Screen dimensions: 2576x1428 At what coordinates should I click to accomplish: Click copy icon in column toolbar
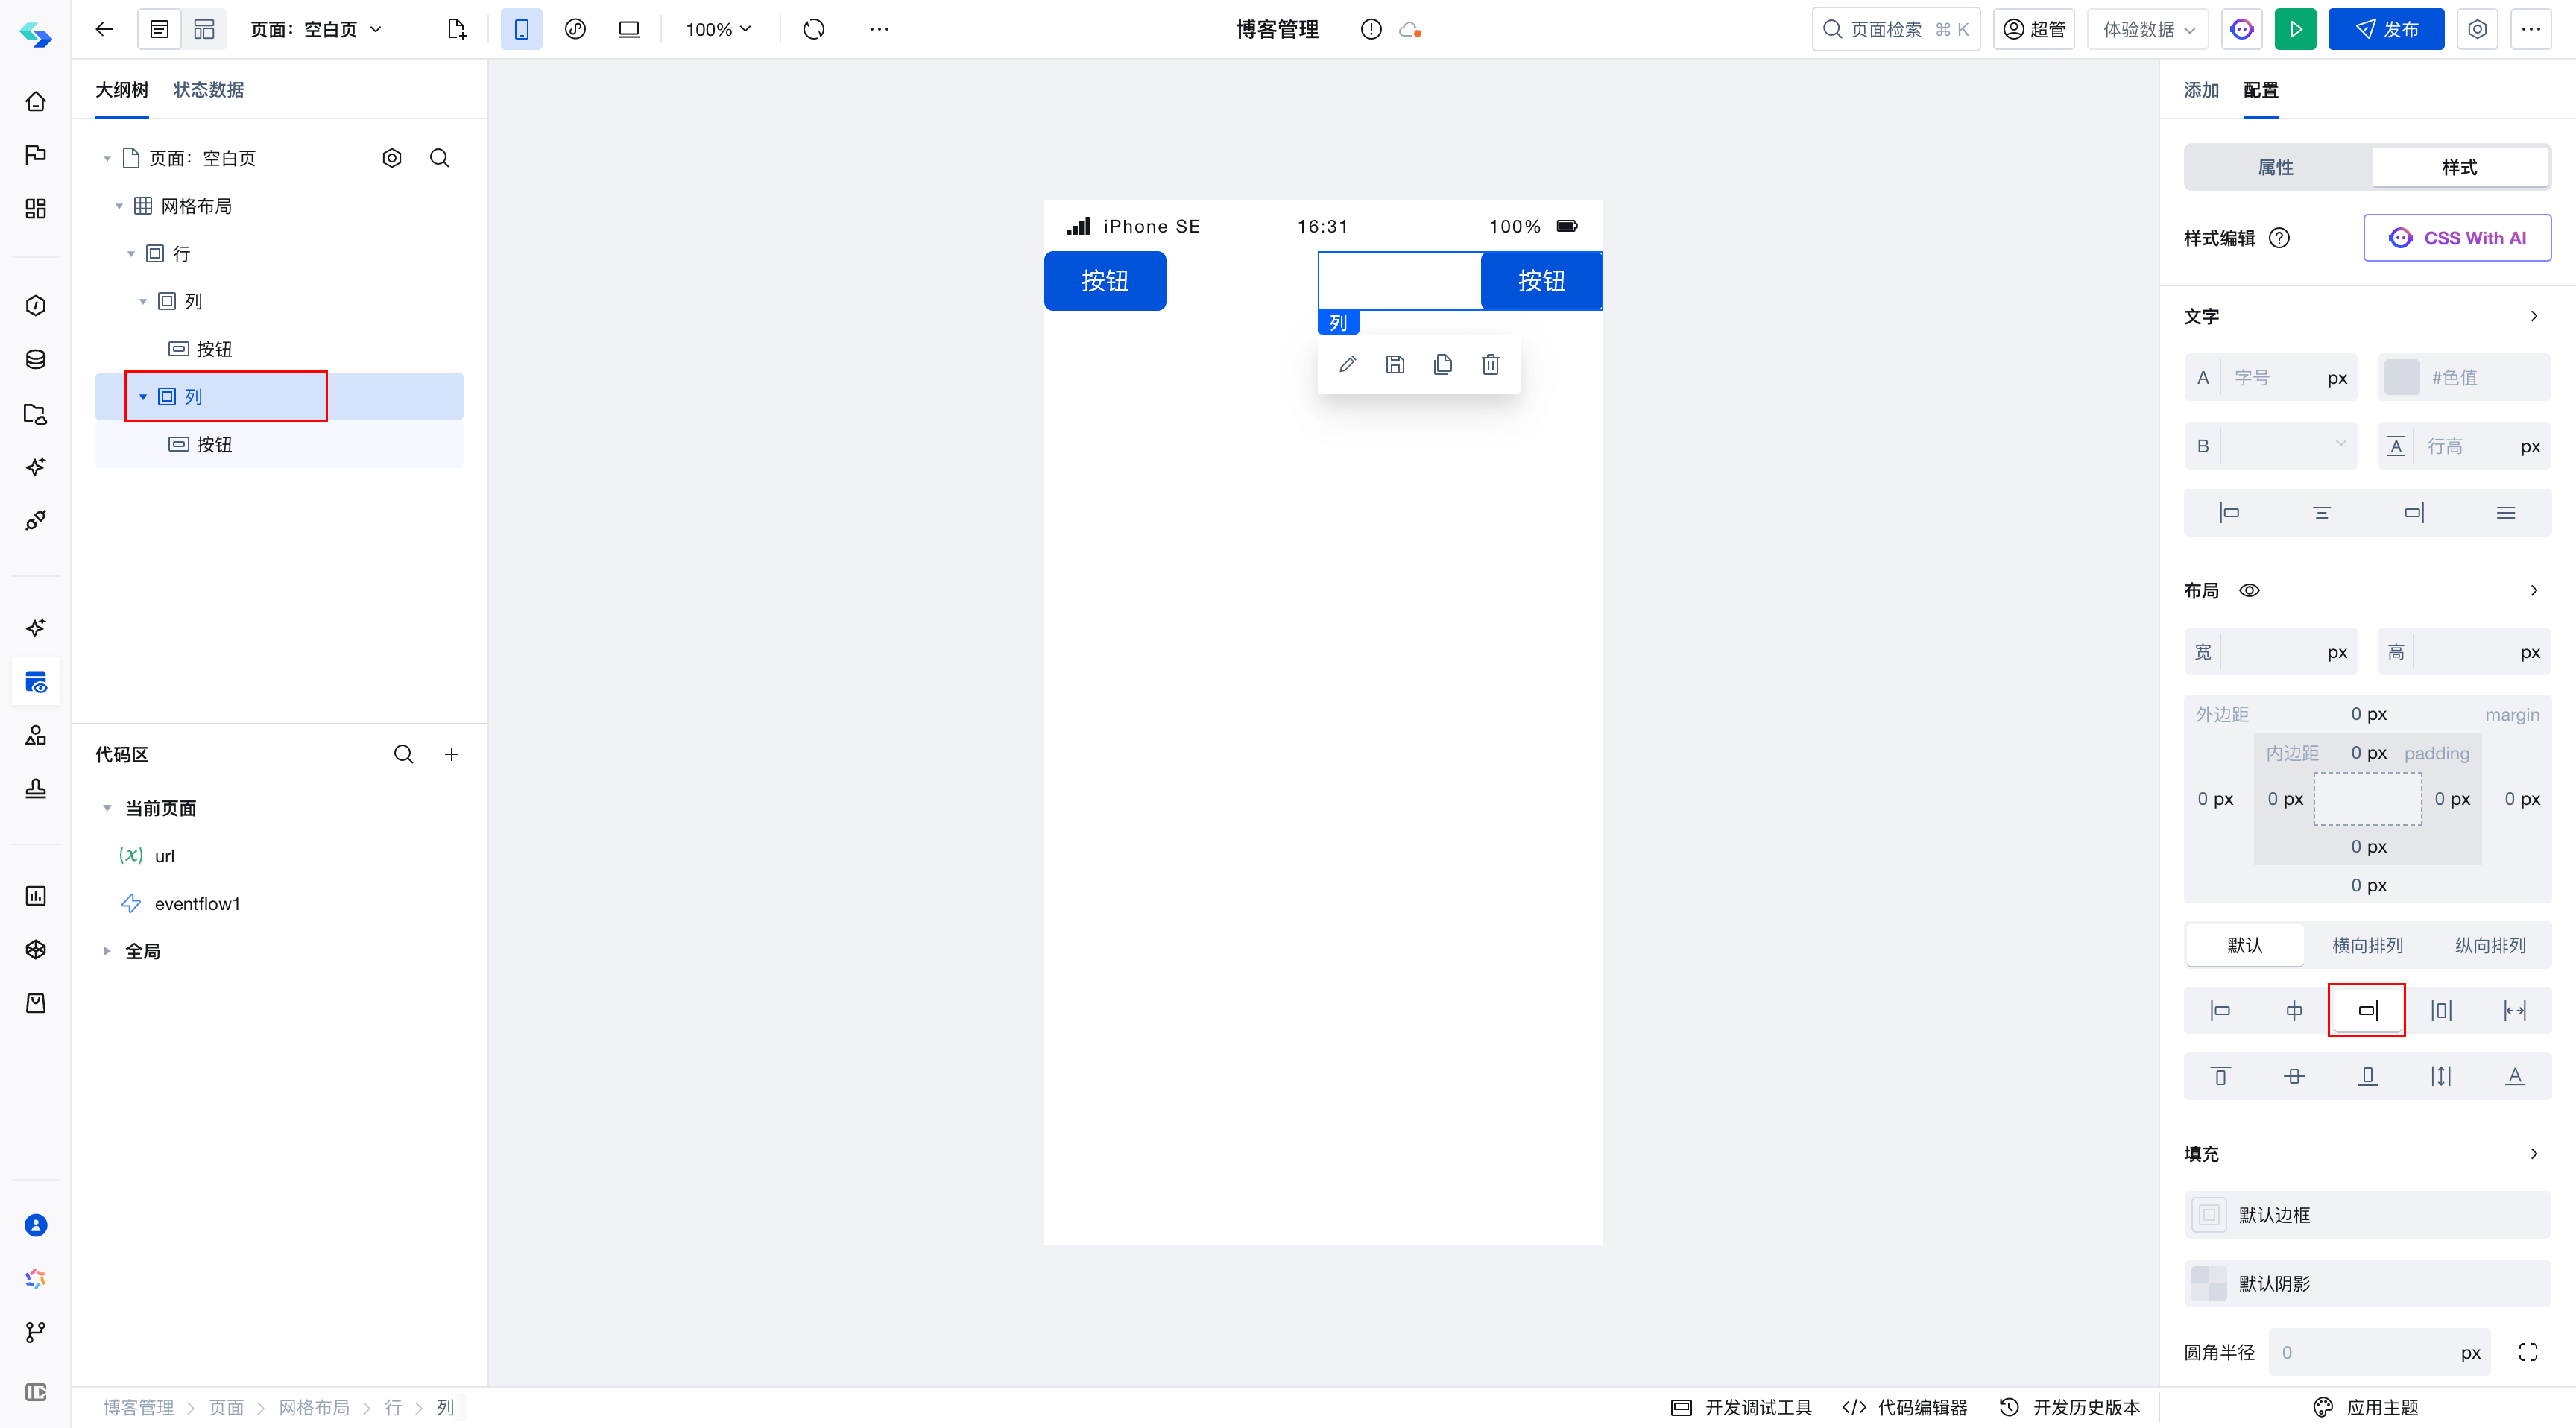pyautogui.click(x=1442, y=364)
